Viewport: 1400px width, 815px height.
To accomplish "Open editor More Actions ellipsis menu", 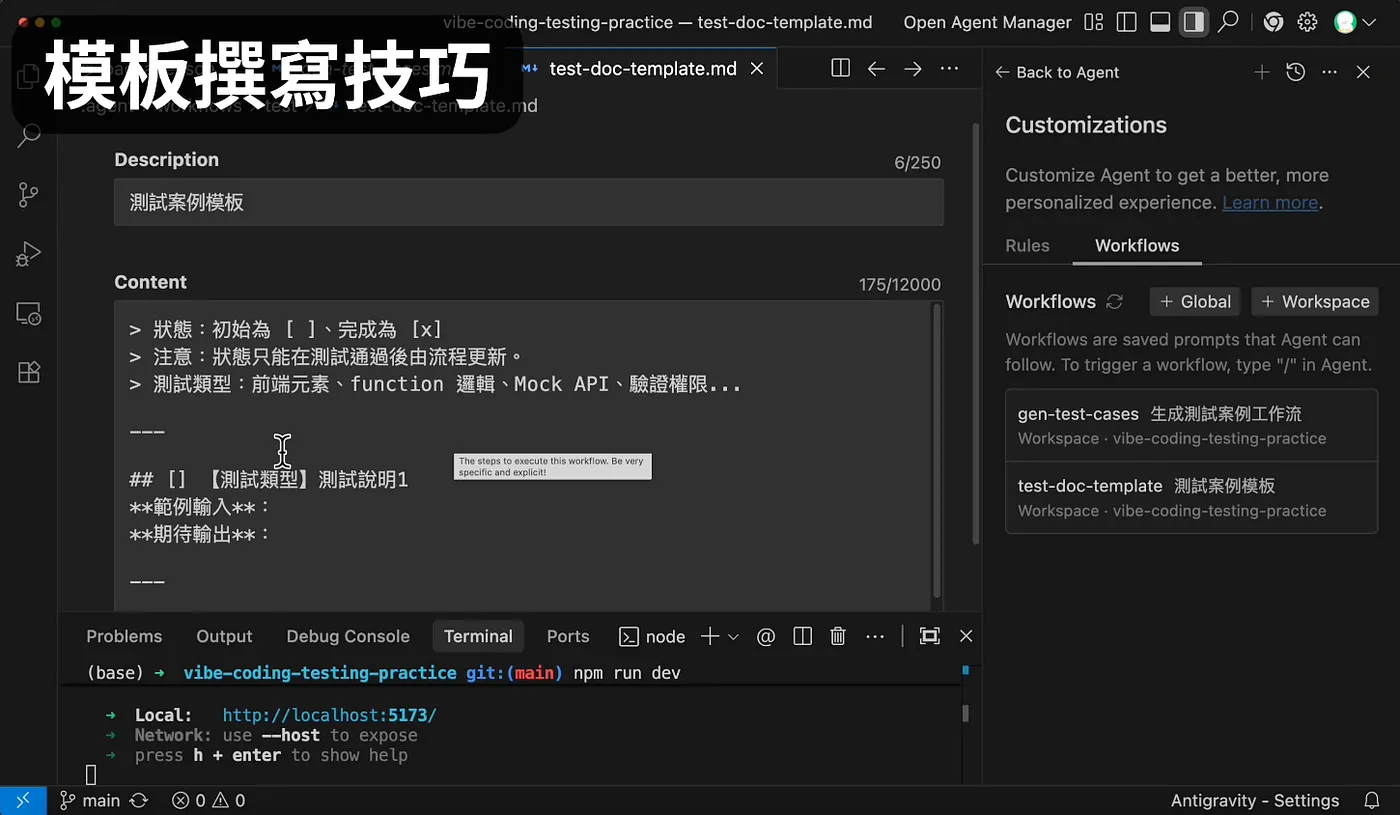I will click(x=950, y=68).
